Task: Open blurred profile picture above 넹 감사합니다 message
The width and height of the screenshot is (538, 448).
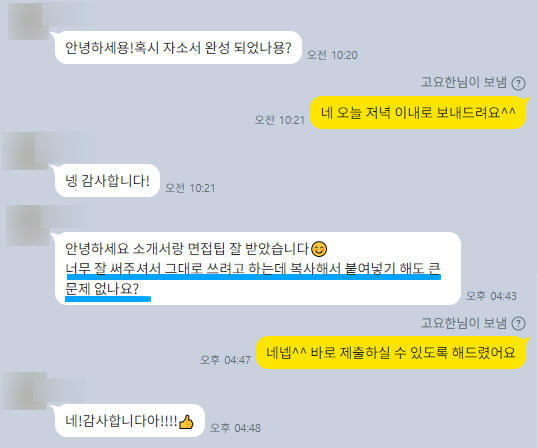Action: 25,151
